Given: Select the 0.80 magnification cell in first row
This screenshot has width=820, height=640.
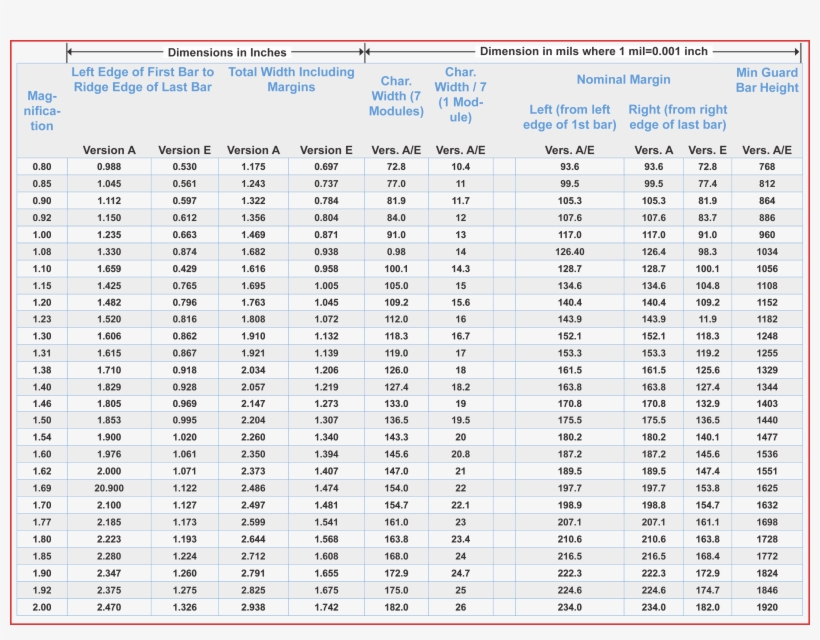Looking at the screenshot, I should (42, 167).
